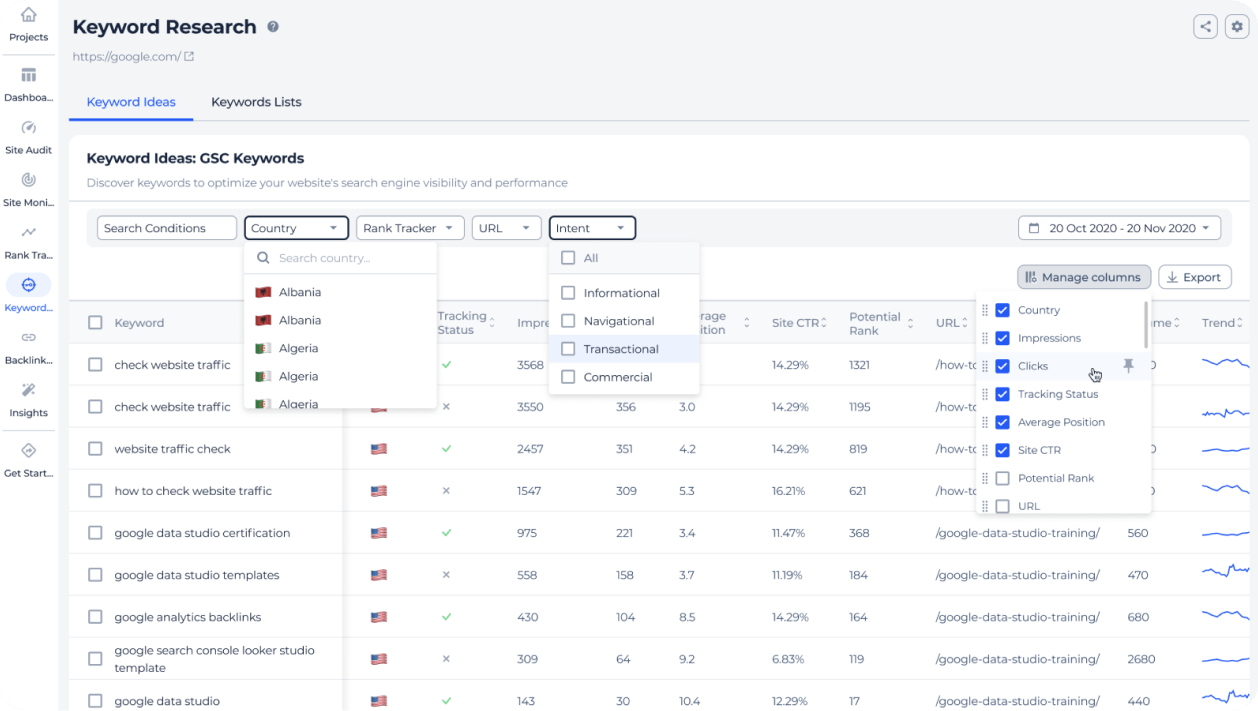This screenshot has height=711, width=1258.
Task: Click Search Conditions field
Action: point(167,228)
